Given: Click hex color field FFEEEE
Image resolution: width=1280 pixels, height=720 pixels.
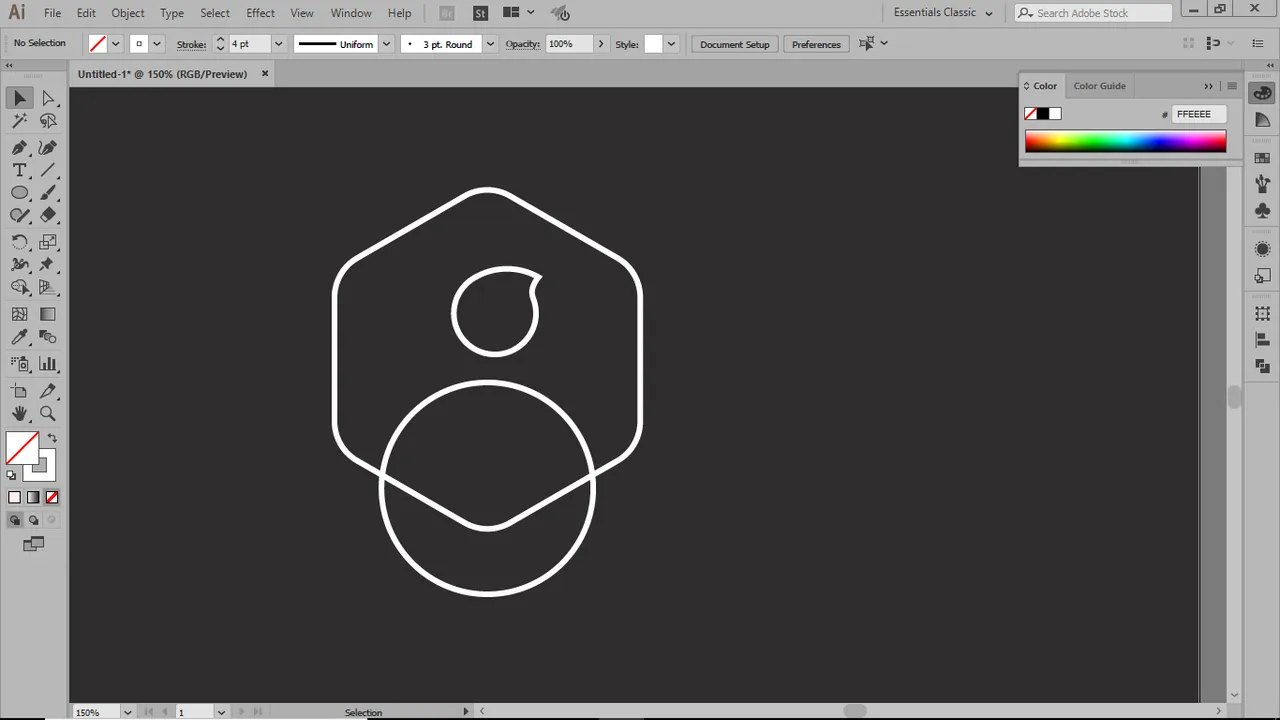Looking at the screenshot, I should tap(1199, 114).
